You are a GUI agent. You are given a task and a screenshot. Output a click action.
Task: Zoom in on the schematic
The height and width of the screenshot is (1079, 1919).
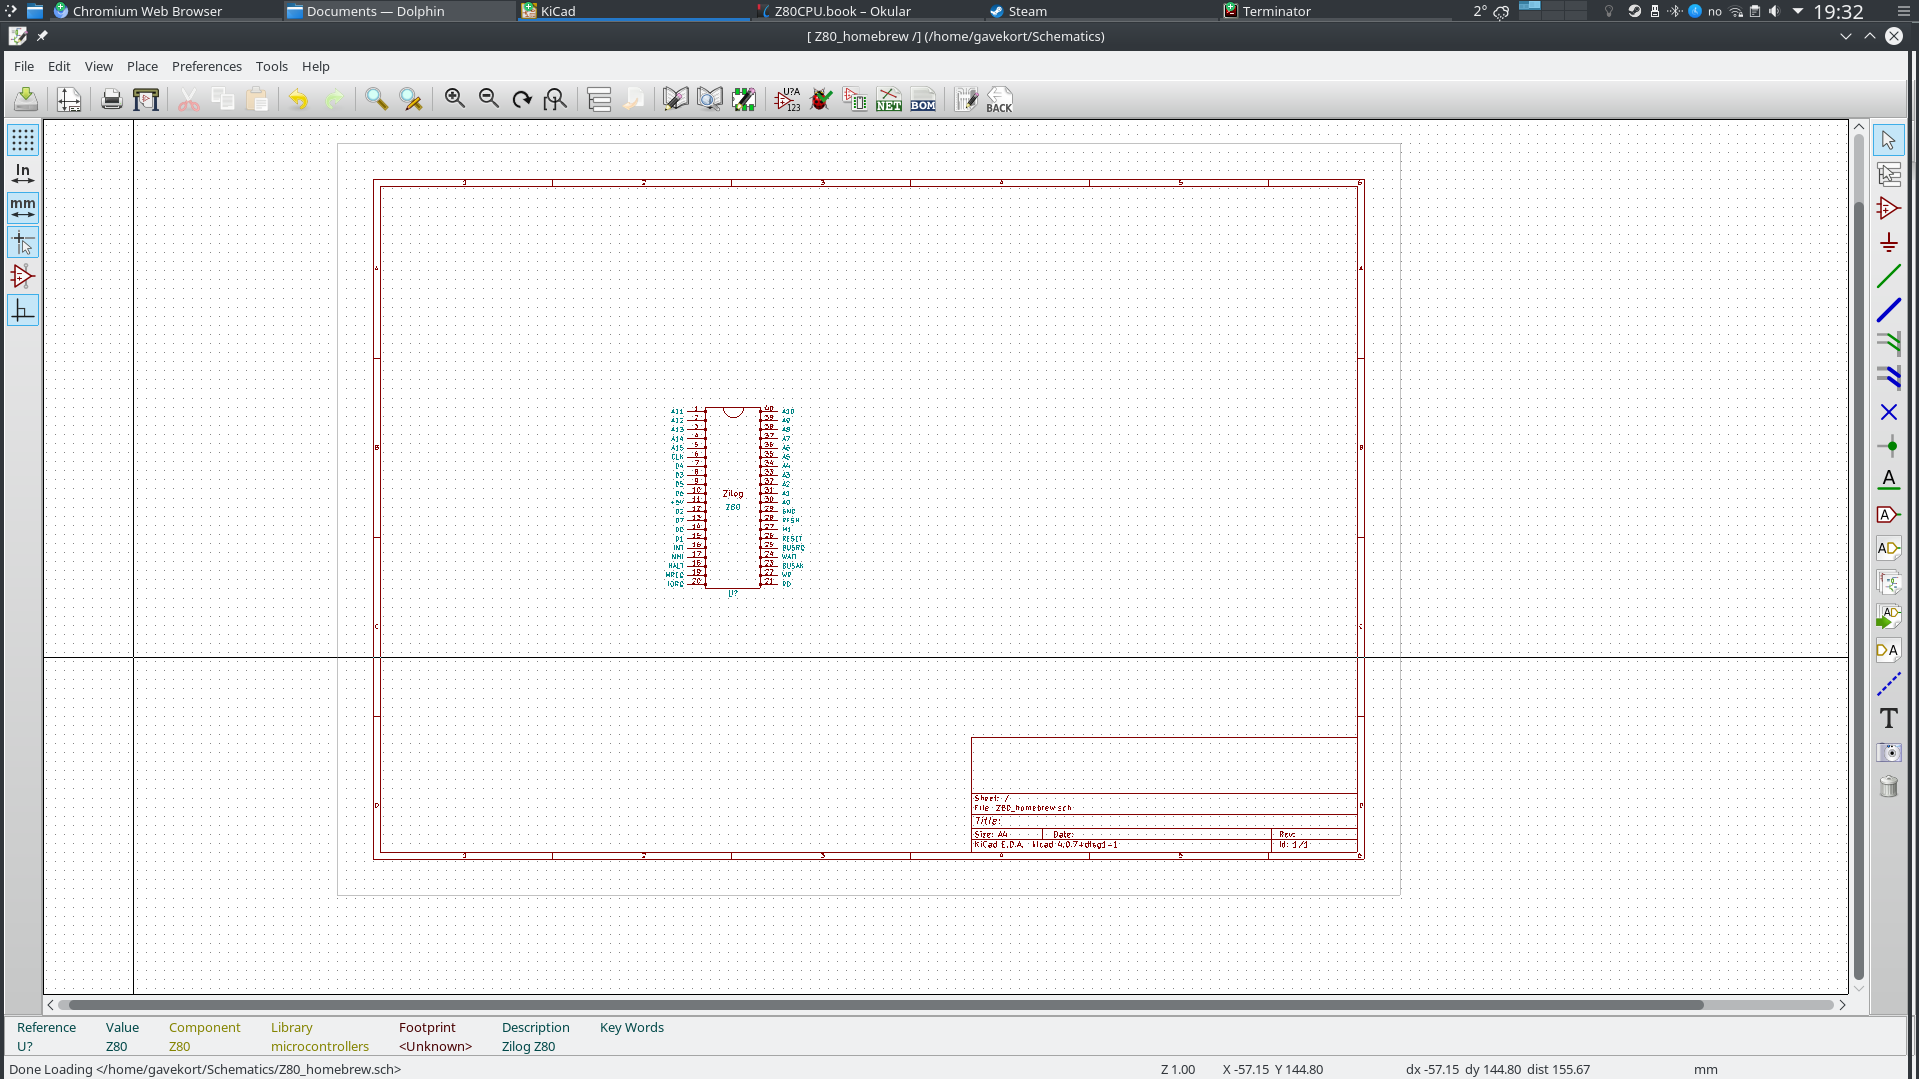[x=455, y=99]
